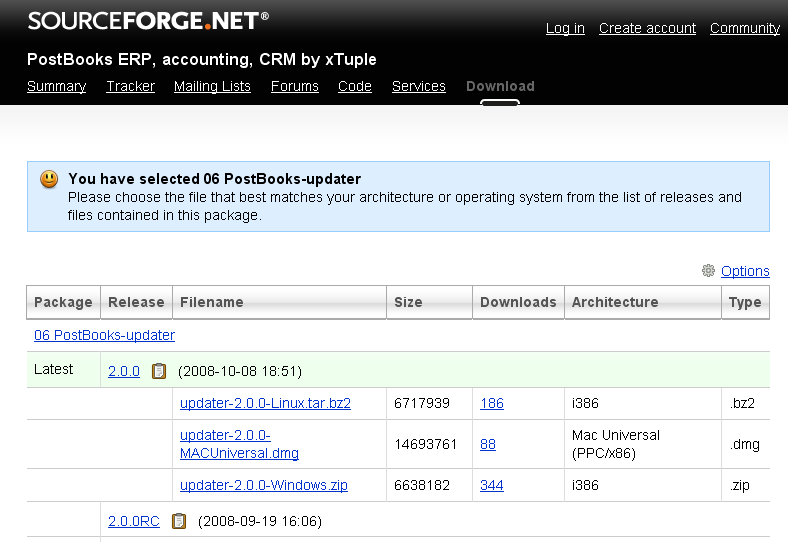
Task: Open the Code menu item
Action: pyautogui.click(x=354, y=86)
